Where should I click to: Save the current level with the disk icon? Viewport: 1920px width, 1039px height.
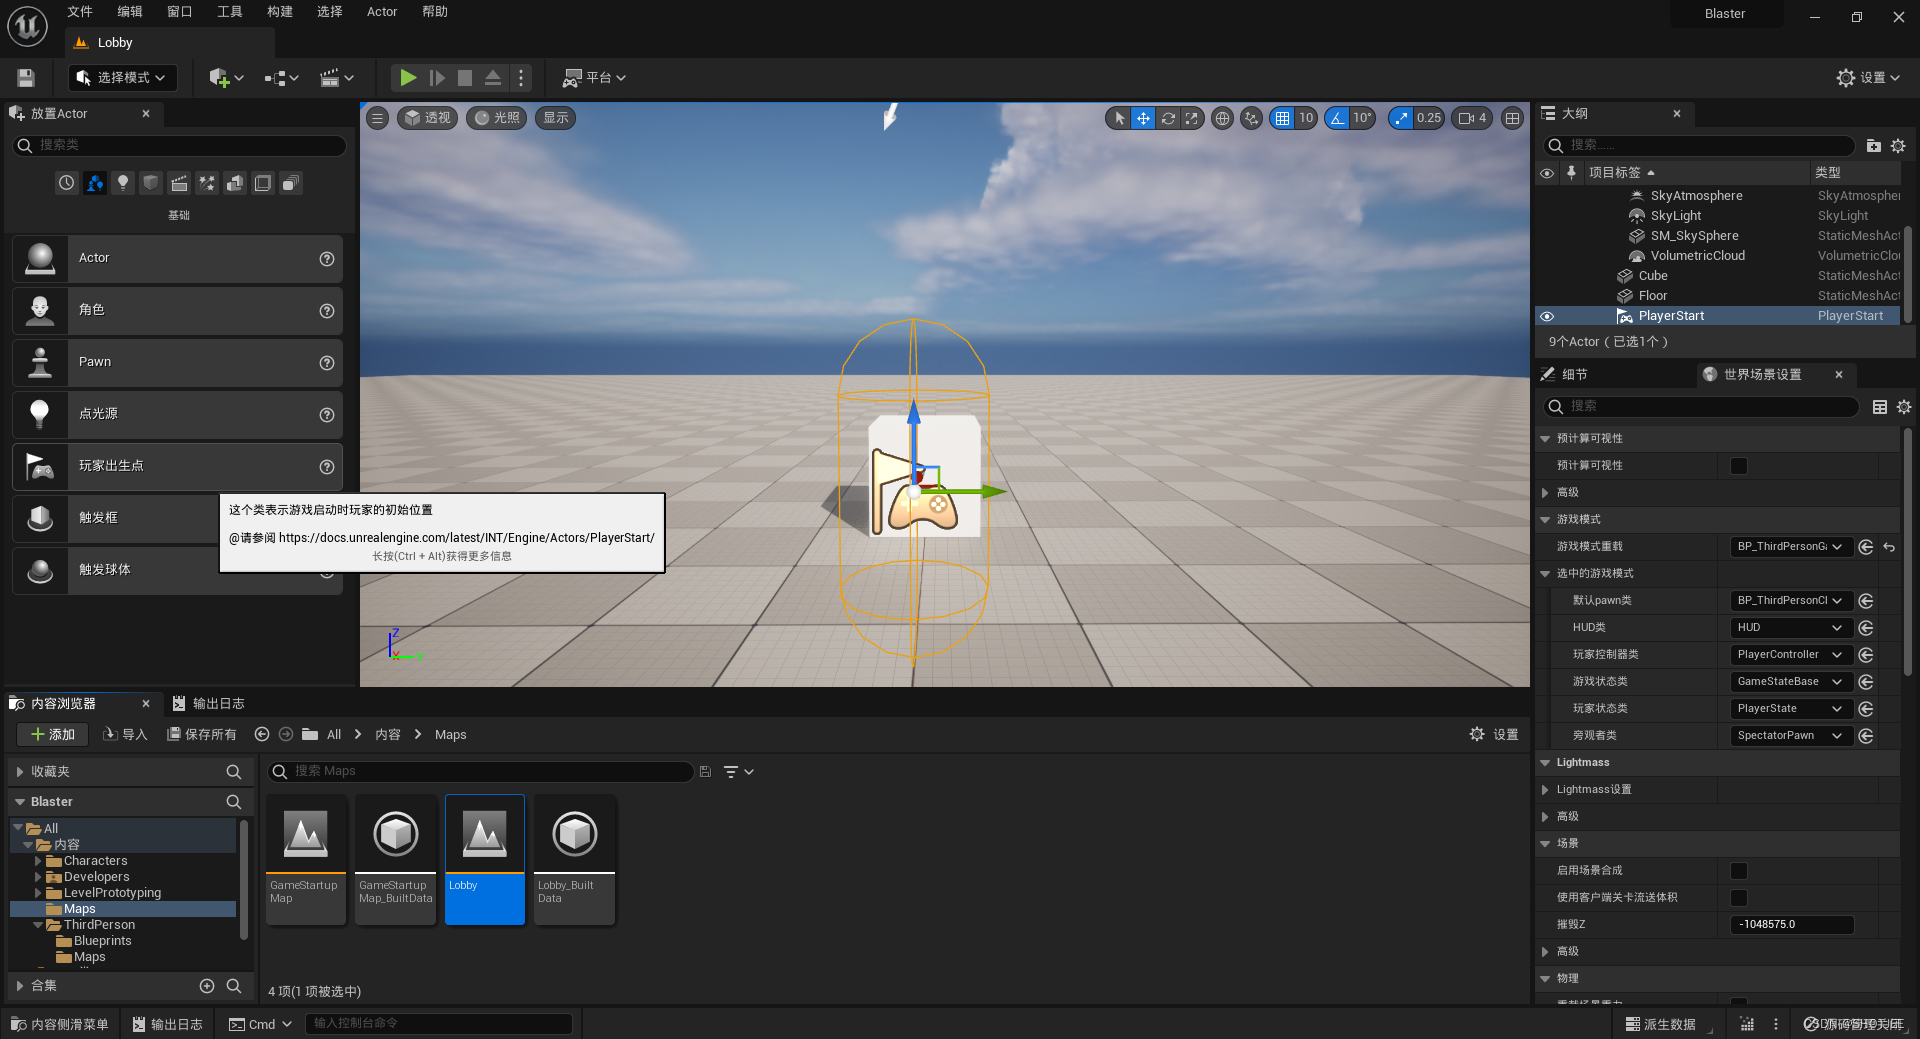(x=26, y=77)
